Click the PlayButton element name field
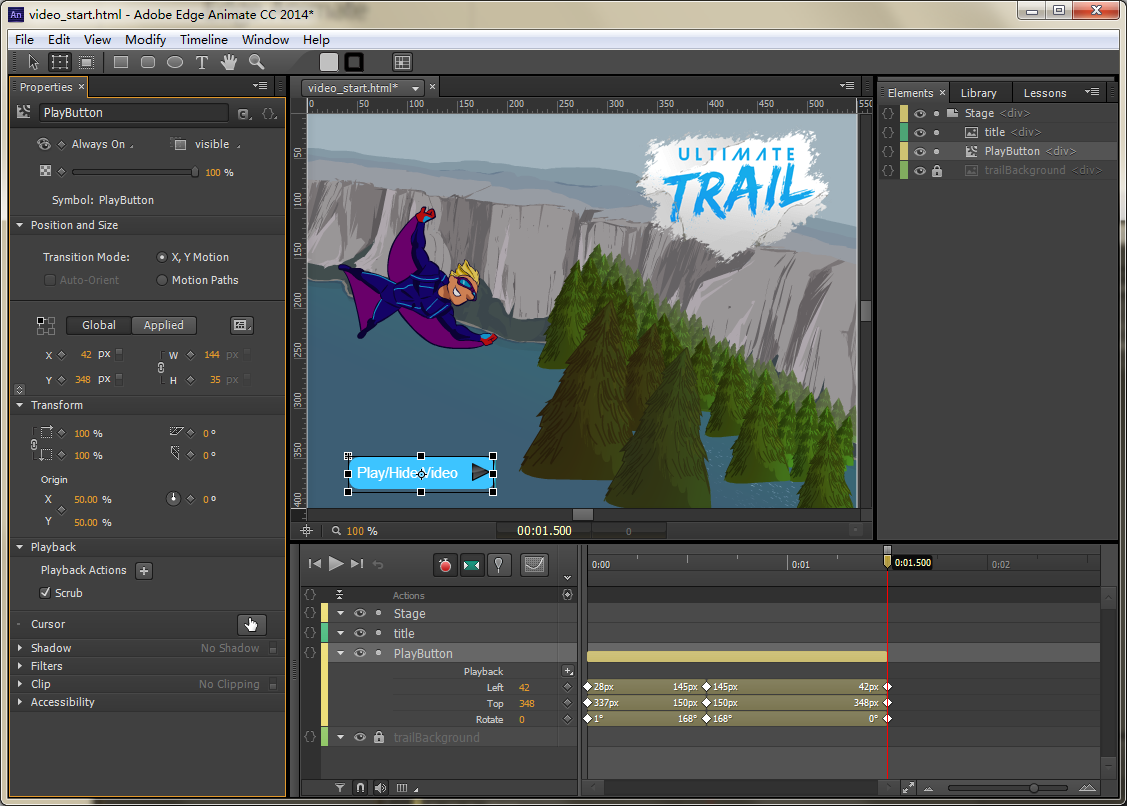Viewport: 1127px width, 806px height. coord(134,113)
